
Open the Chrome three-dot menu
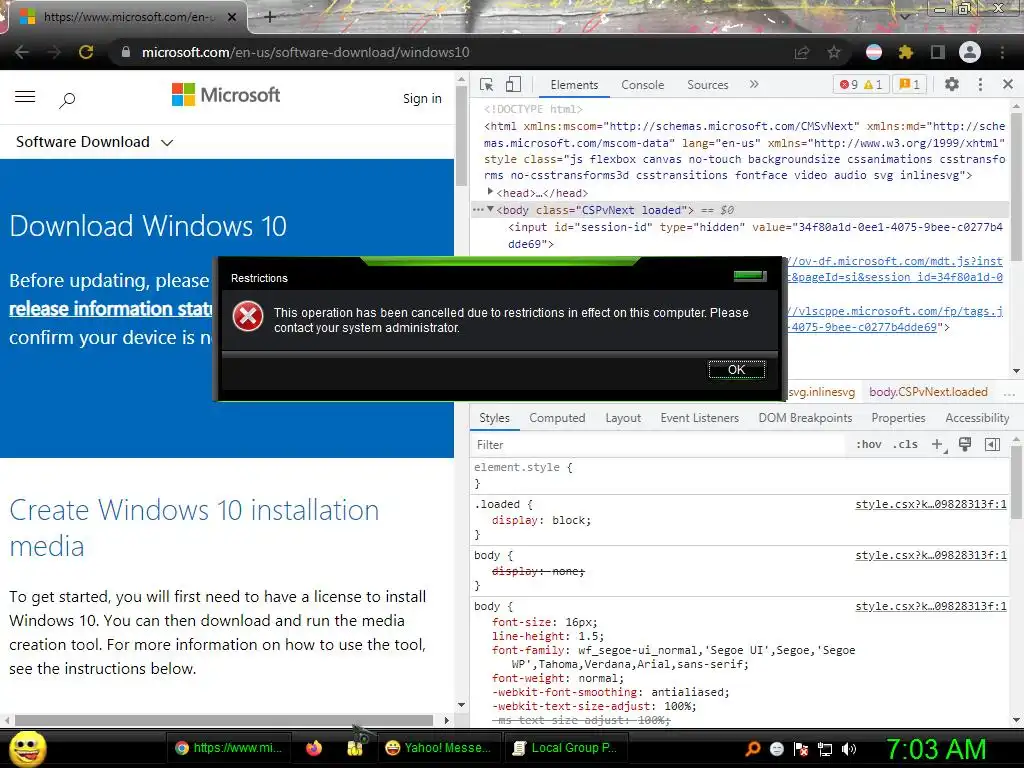1002,52
